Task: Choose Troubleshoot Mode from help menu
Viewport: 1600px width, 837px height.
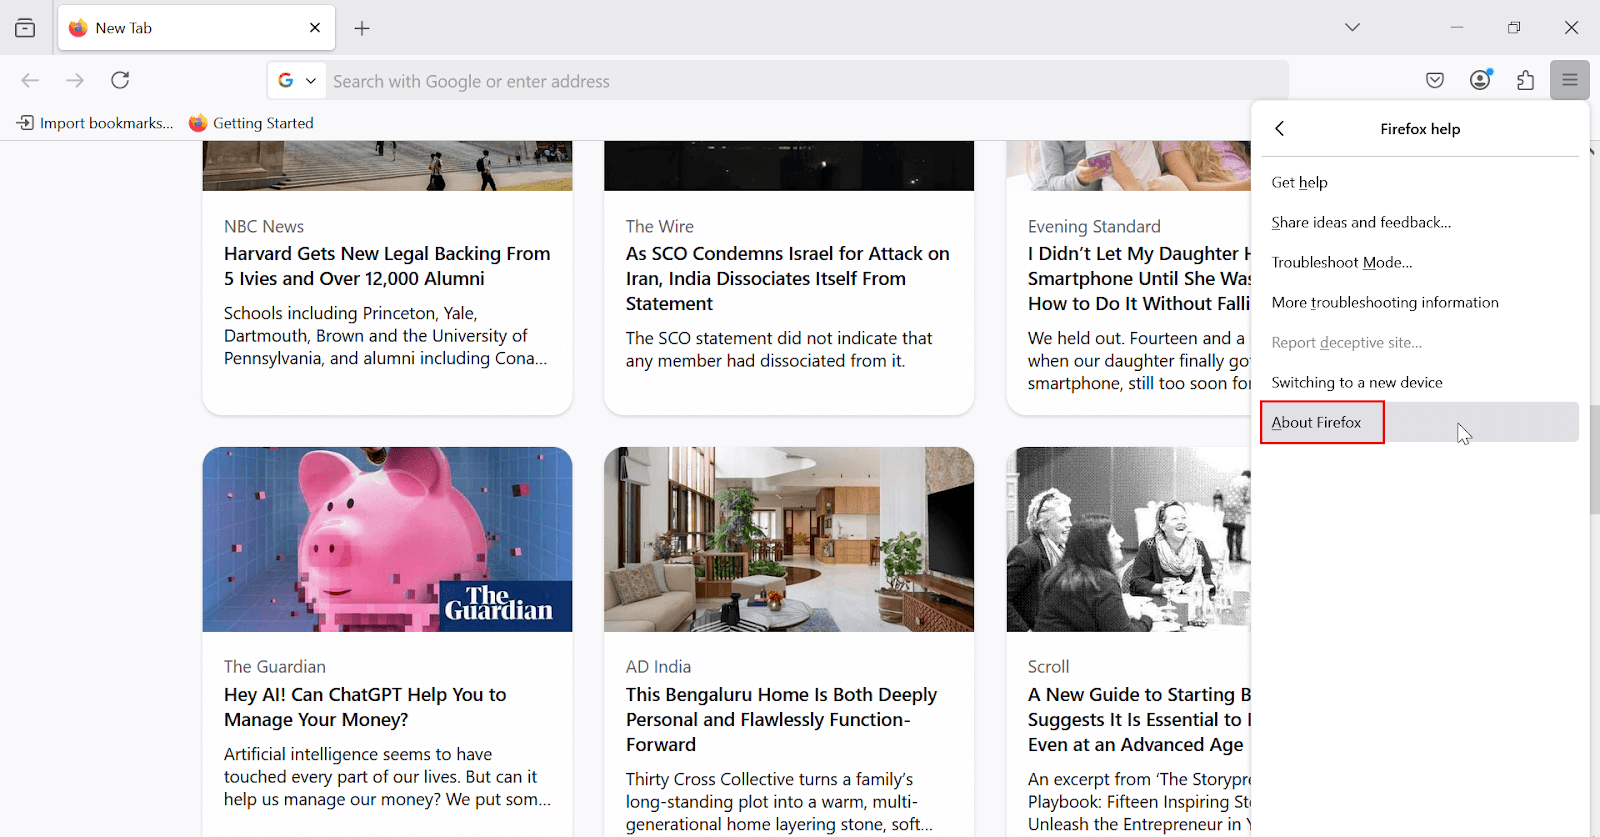Action: (1341, 263)
